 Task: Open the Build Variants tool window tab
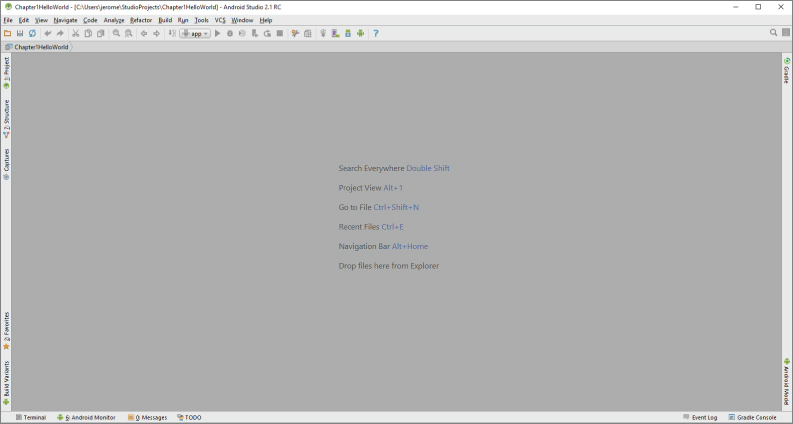(x=7, y=383)
